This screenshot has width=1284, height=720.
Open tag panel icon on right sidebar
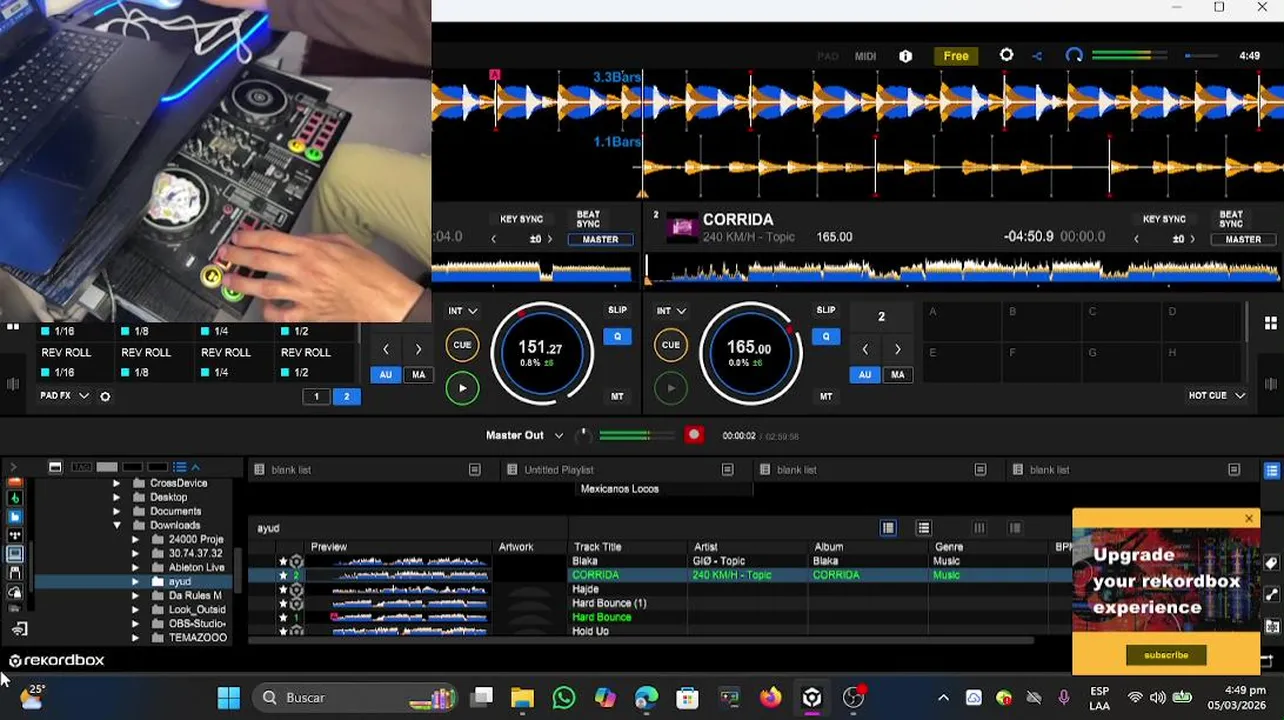click(x=1272, y=562)
